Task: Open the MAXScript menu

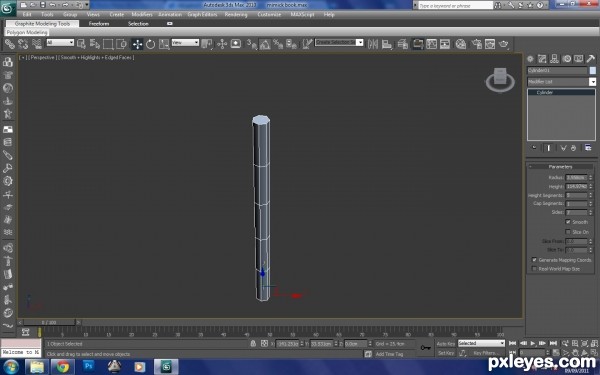Action: click(302, 15)
